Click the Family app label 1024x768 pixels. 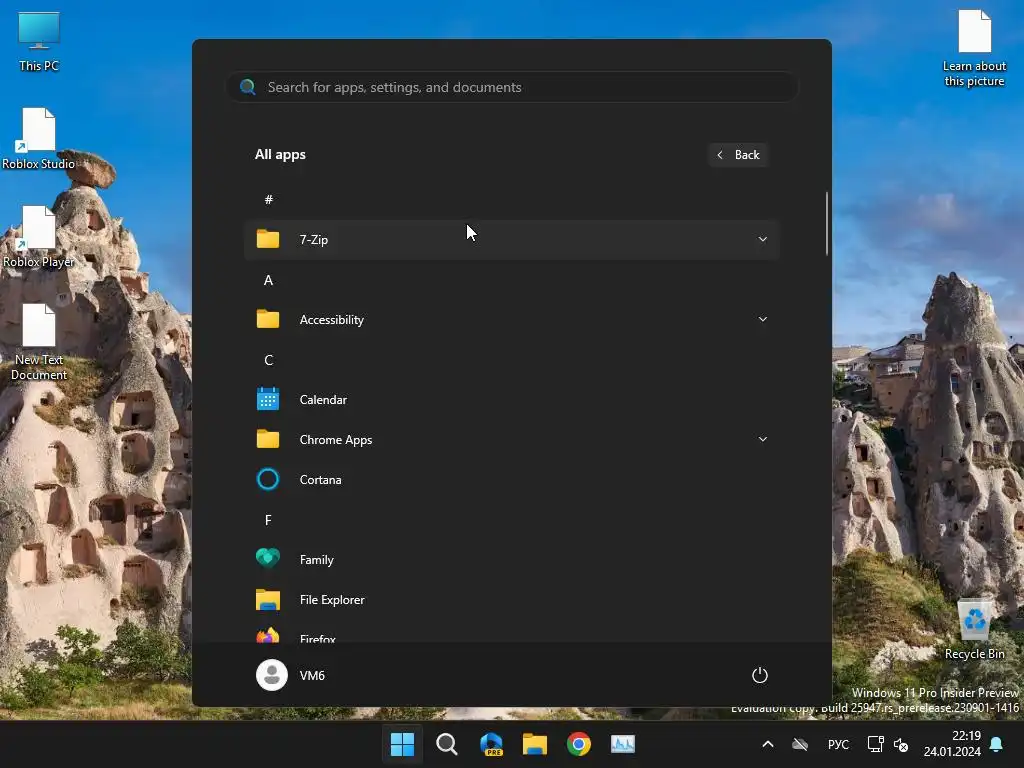[317, 560]
